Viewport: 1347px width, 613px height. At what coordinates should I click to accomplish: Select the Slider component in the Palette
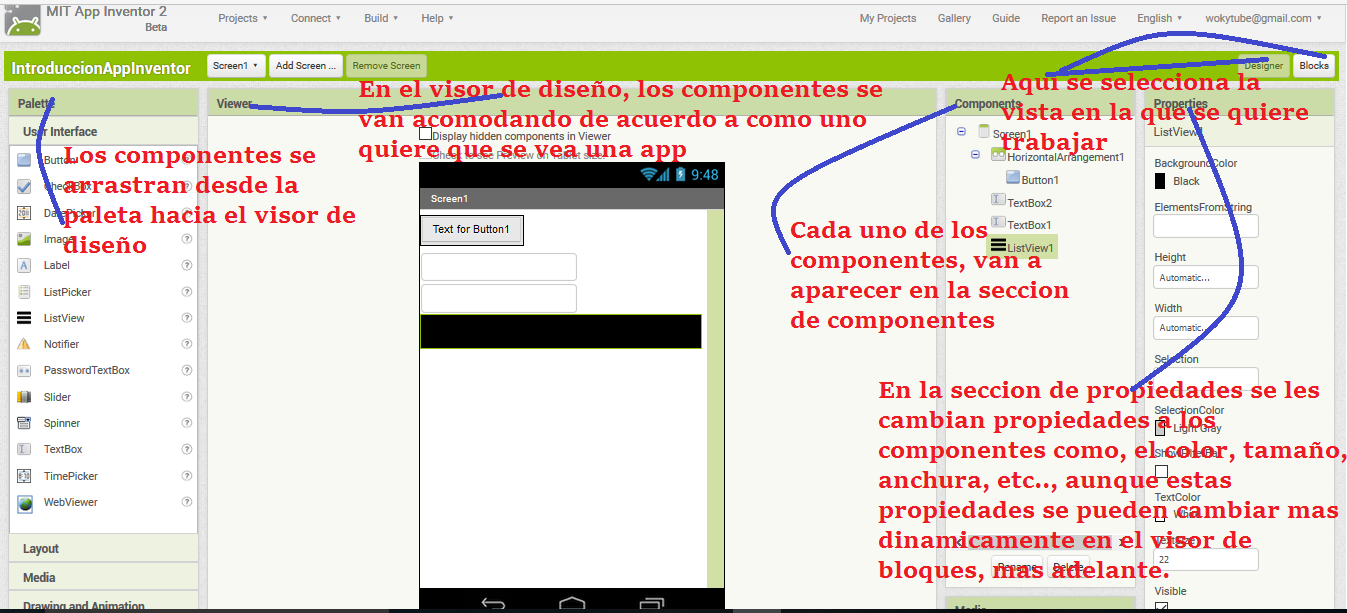55,396
